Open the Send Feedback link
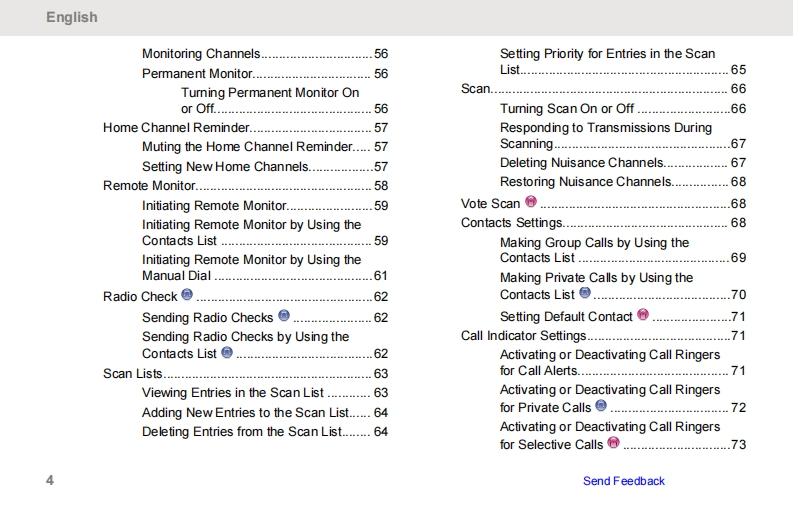This screenshot has height=513, width=793. tap(623, 481)
